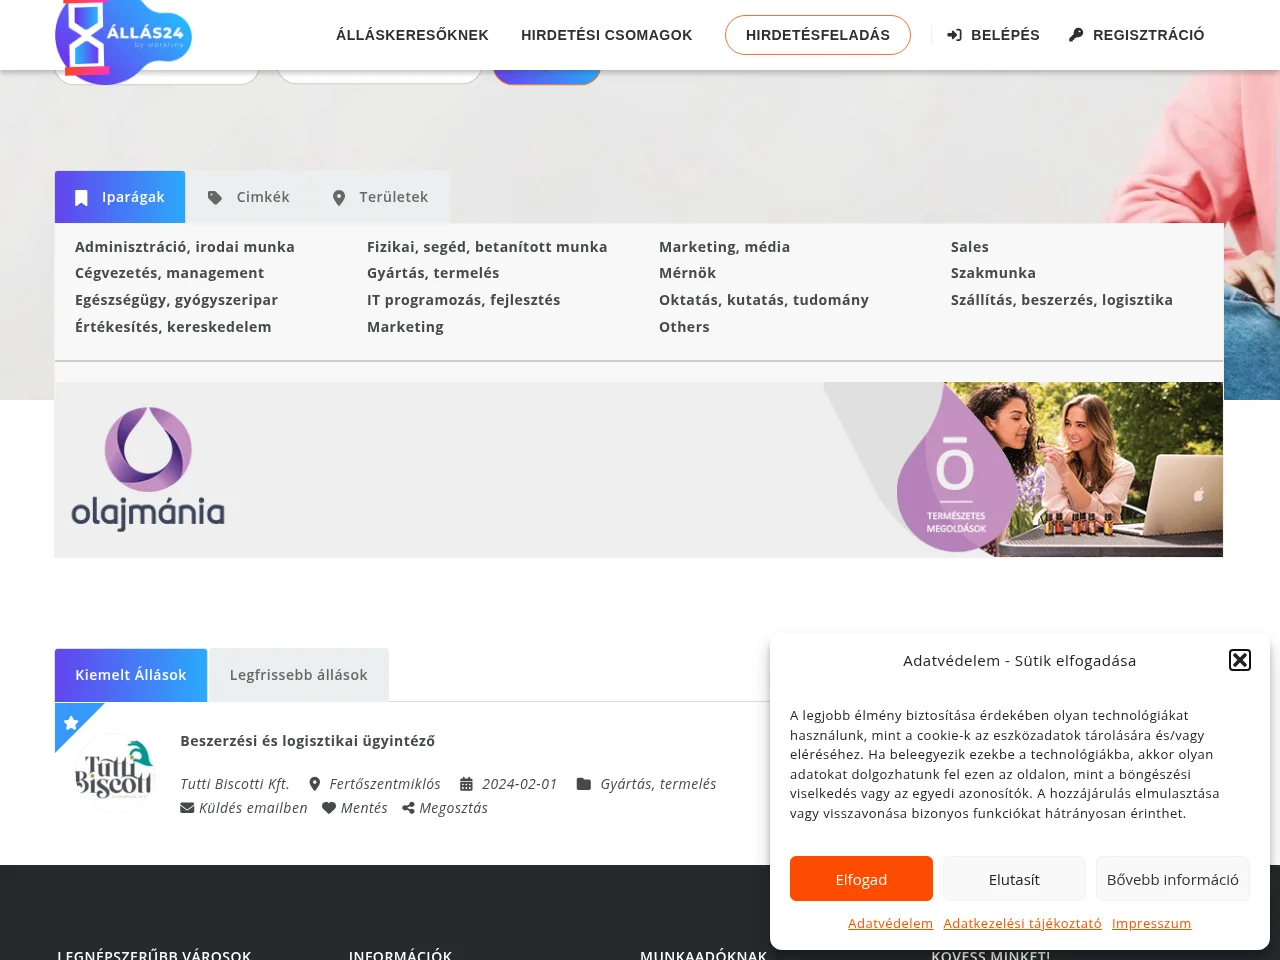The image size is (1280, 960).
Task: Open the Adatvédelem link
Action: (x=890, y=923)
